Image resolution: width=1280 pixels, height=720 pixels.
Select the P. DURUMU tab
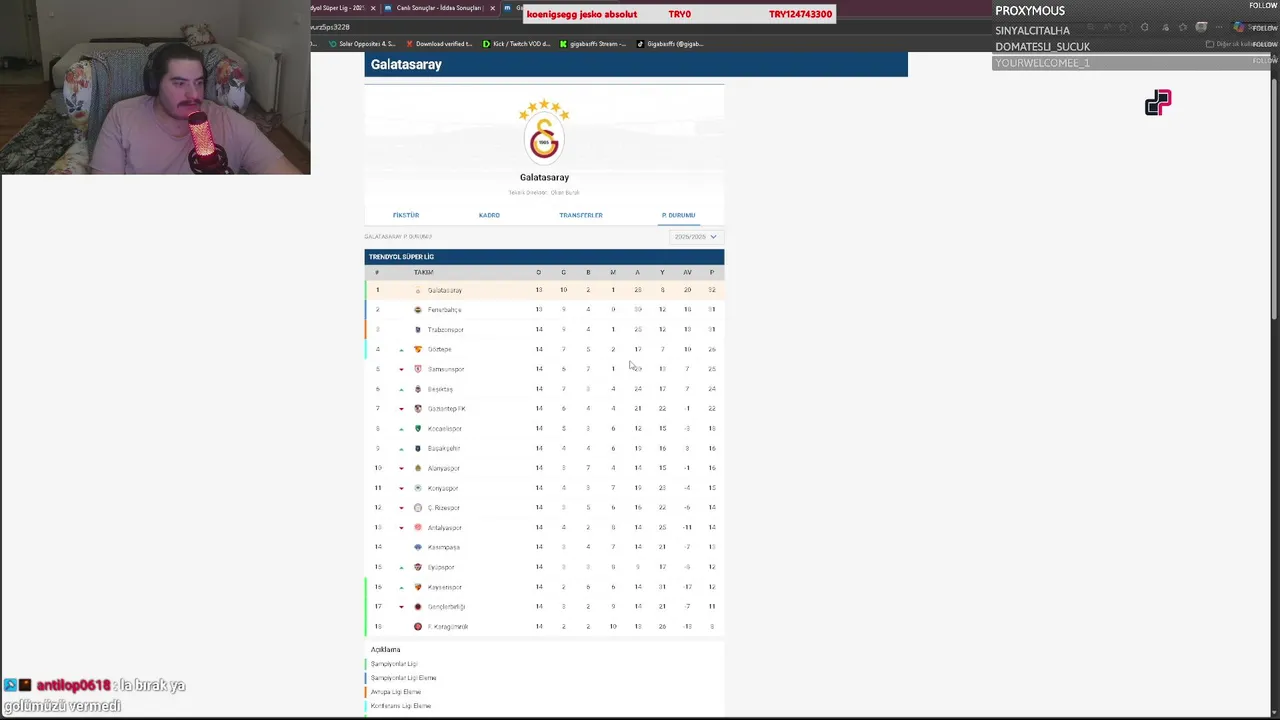(x=678, y=215)
